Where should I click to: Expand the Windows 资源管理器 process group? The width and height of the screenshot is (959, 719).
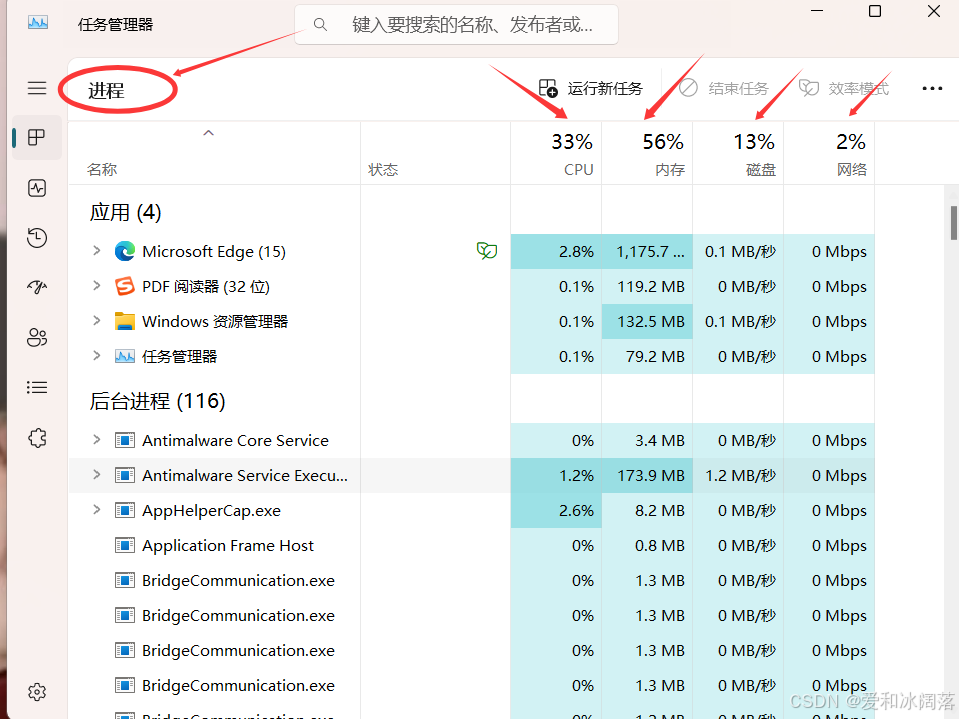point(97,320)
